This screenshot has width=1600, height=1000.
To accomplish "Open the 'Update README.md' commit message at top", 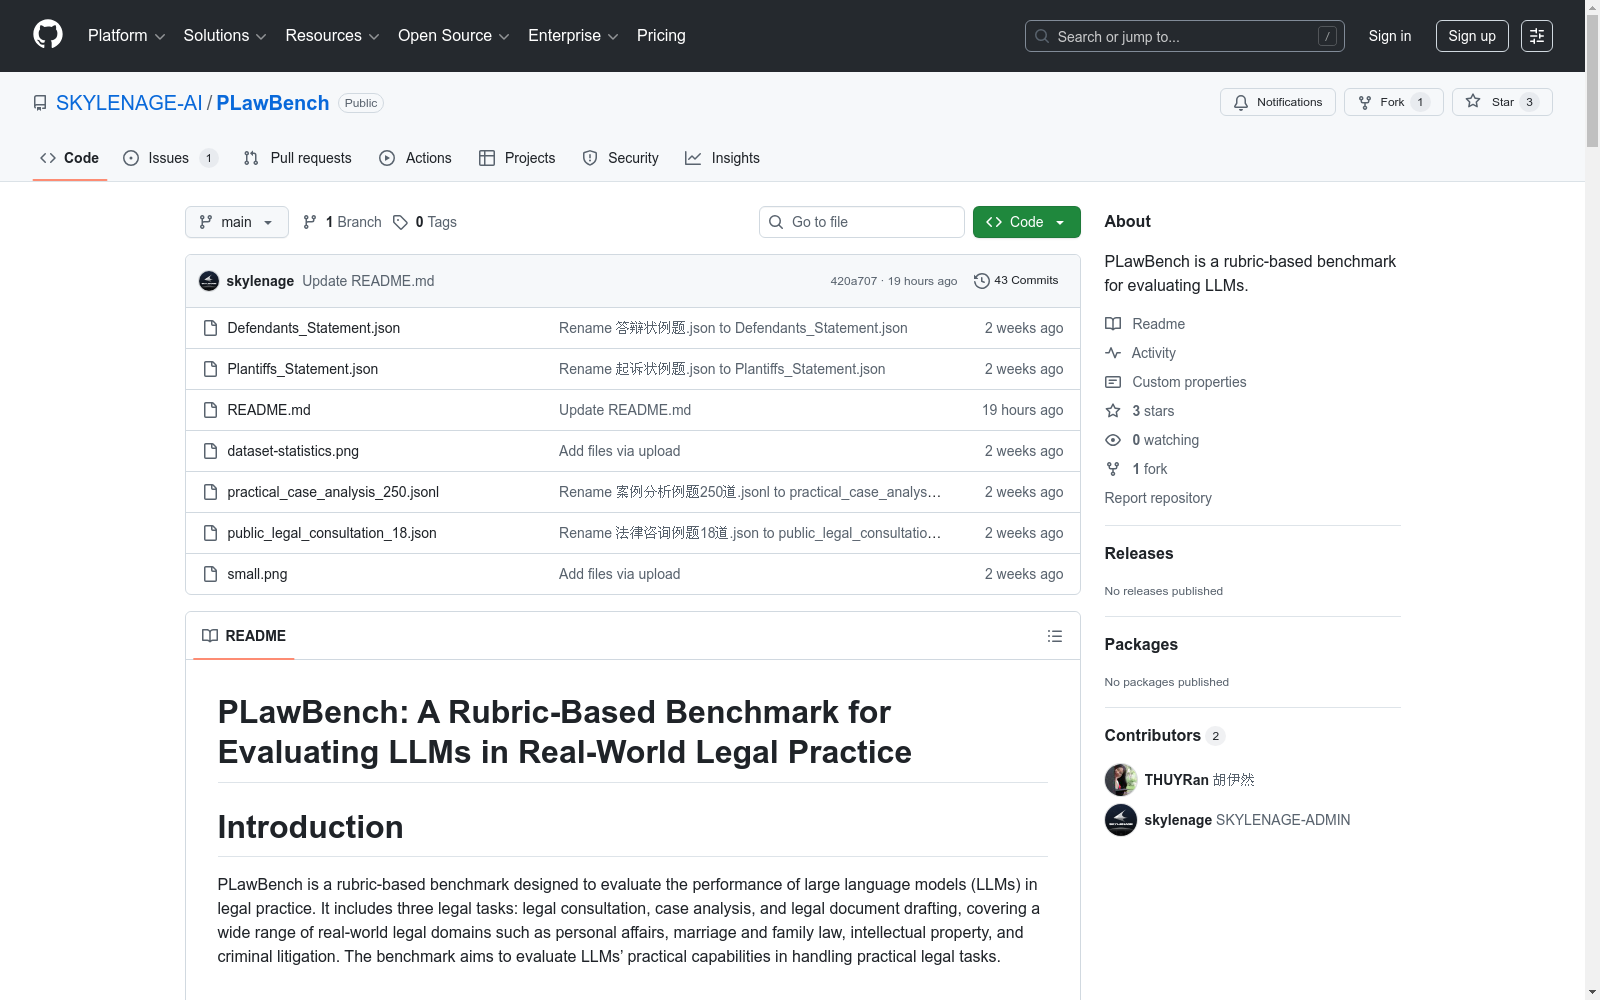I will click(x=368, y=281).
